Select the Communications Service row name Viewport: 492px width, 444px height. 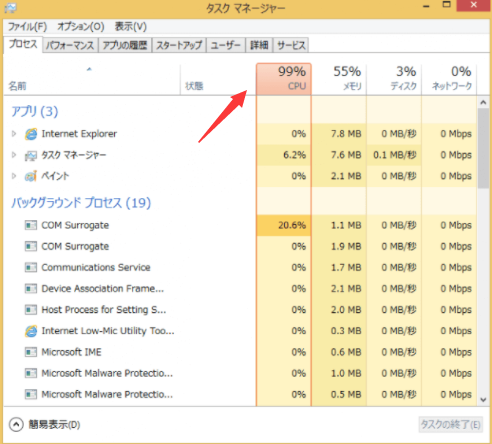[96, 267]
